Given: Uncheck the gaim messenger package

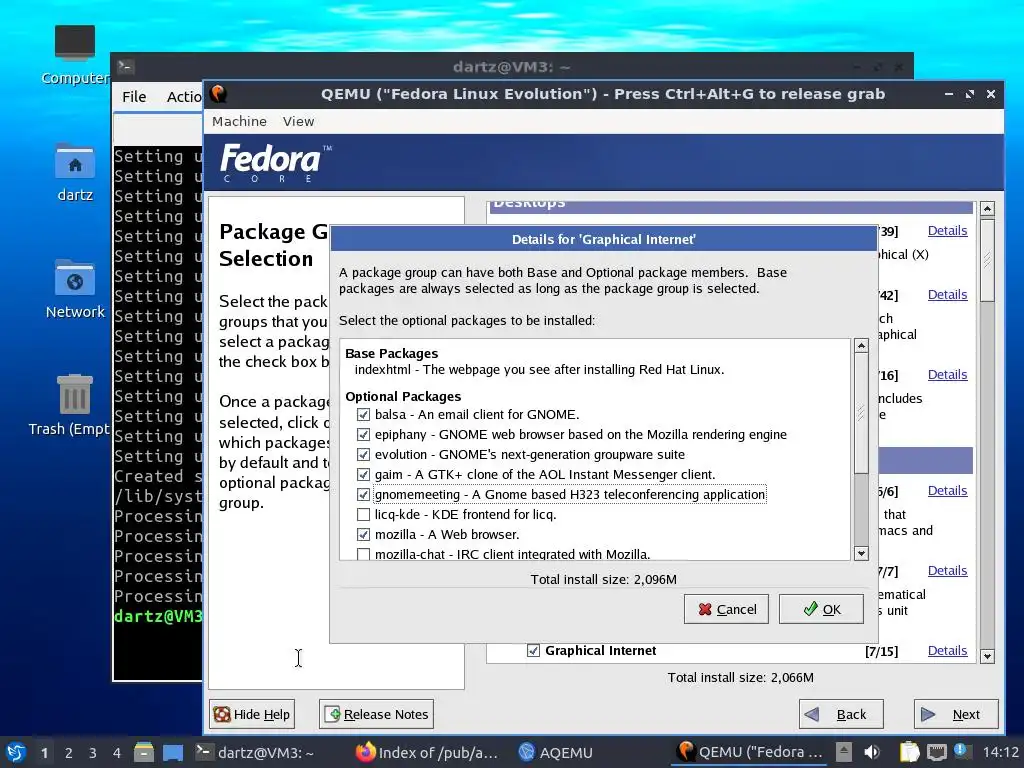Looking at the screenshot, I should (364, 475).
